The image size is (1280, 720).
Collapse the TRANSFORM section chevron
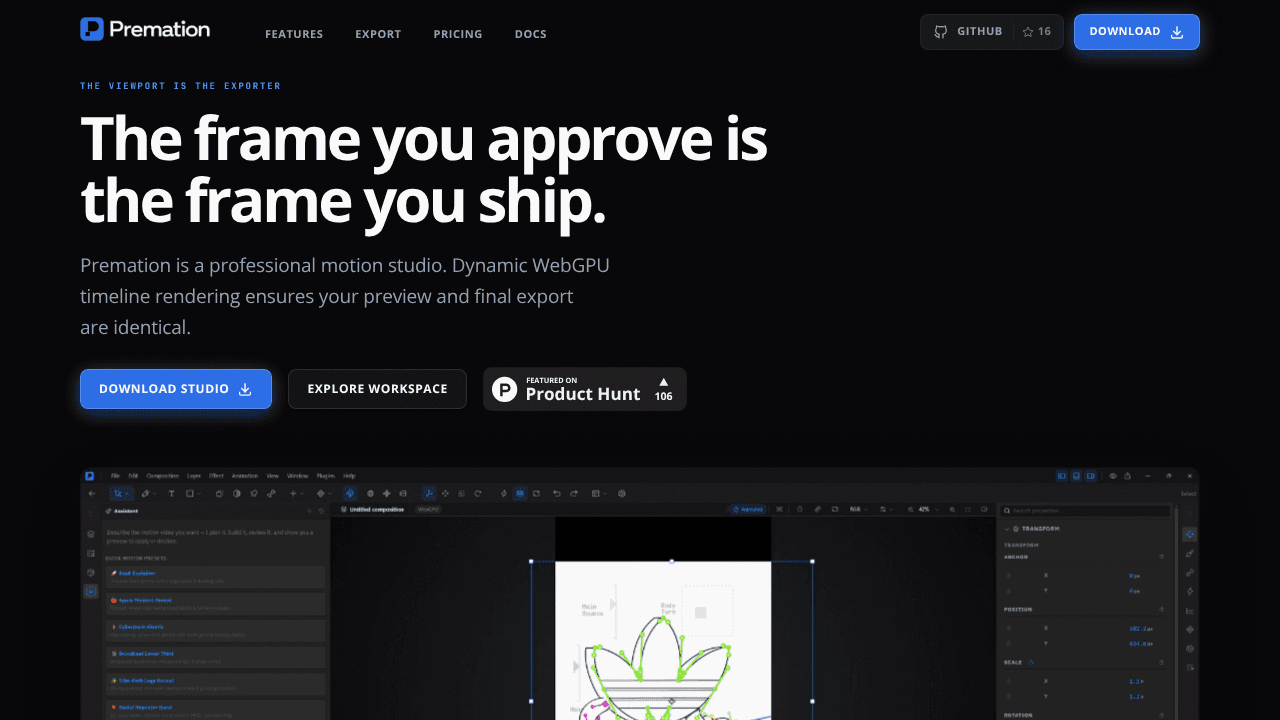coord(1007,528)
